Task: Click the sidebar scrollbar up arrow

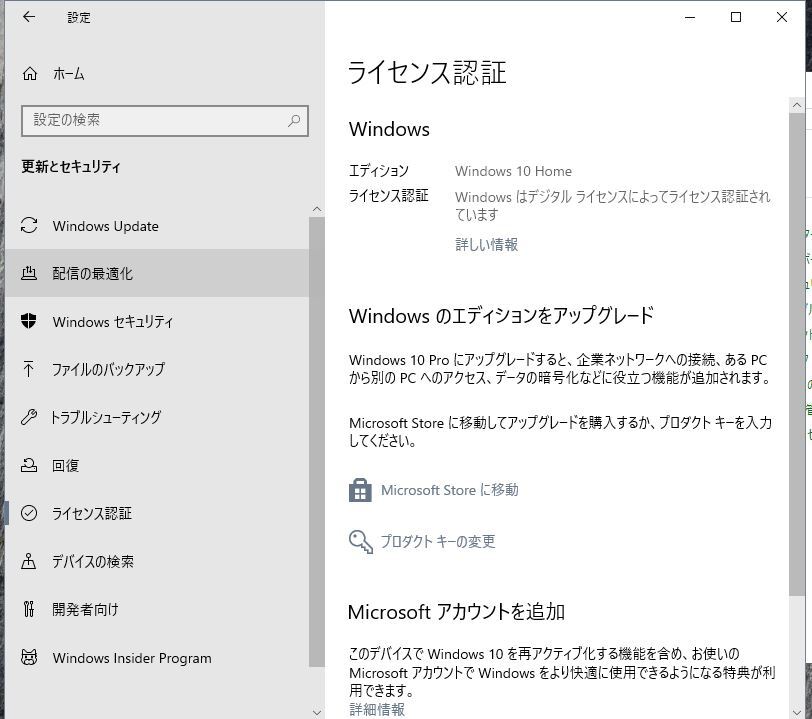Action: coord(317,208)
